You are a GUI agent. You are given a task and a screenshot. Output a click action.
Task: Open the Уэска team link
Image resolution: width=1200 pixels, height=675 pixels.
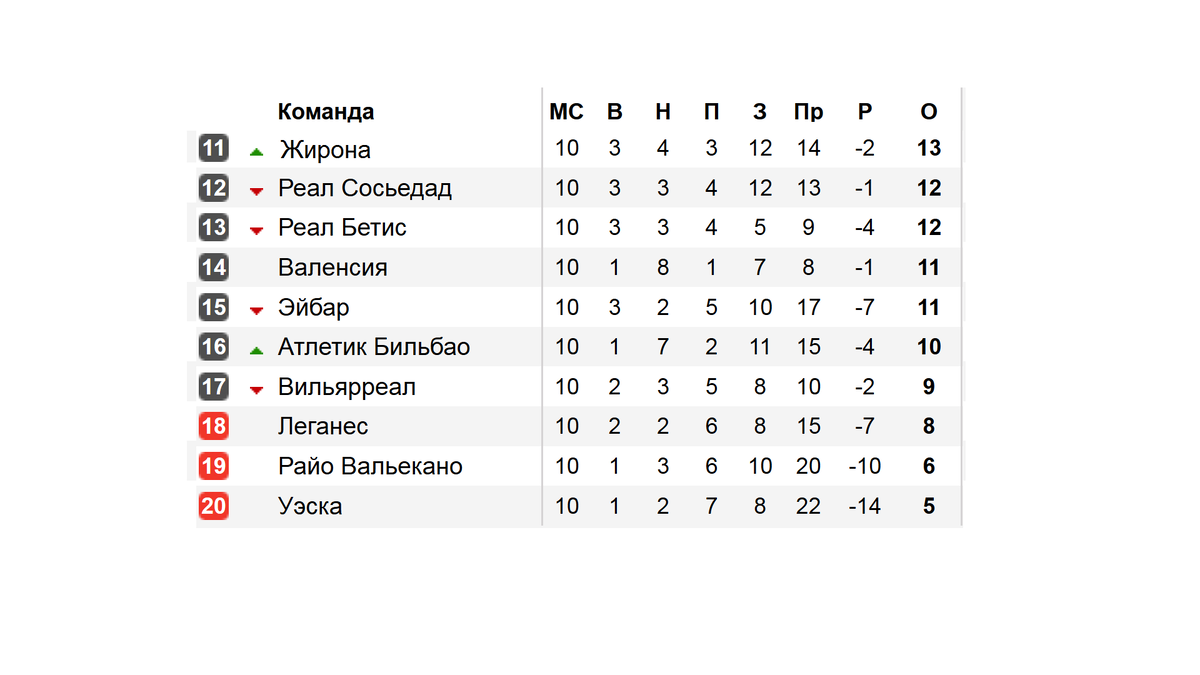pos(310,506)
